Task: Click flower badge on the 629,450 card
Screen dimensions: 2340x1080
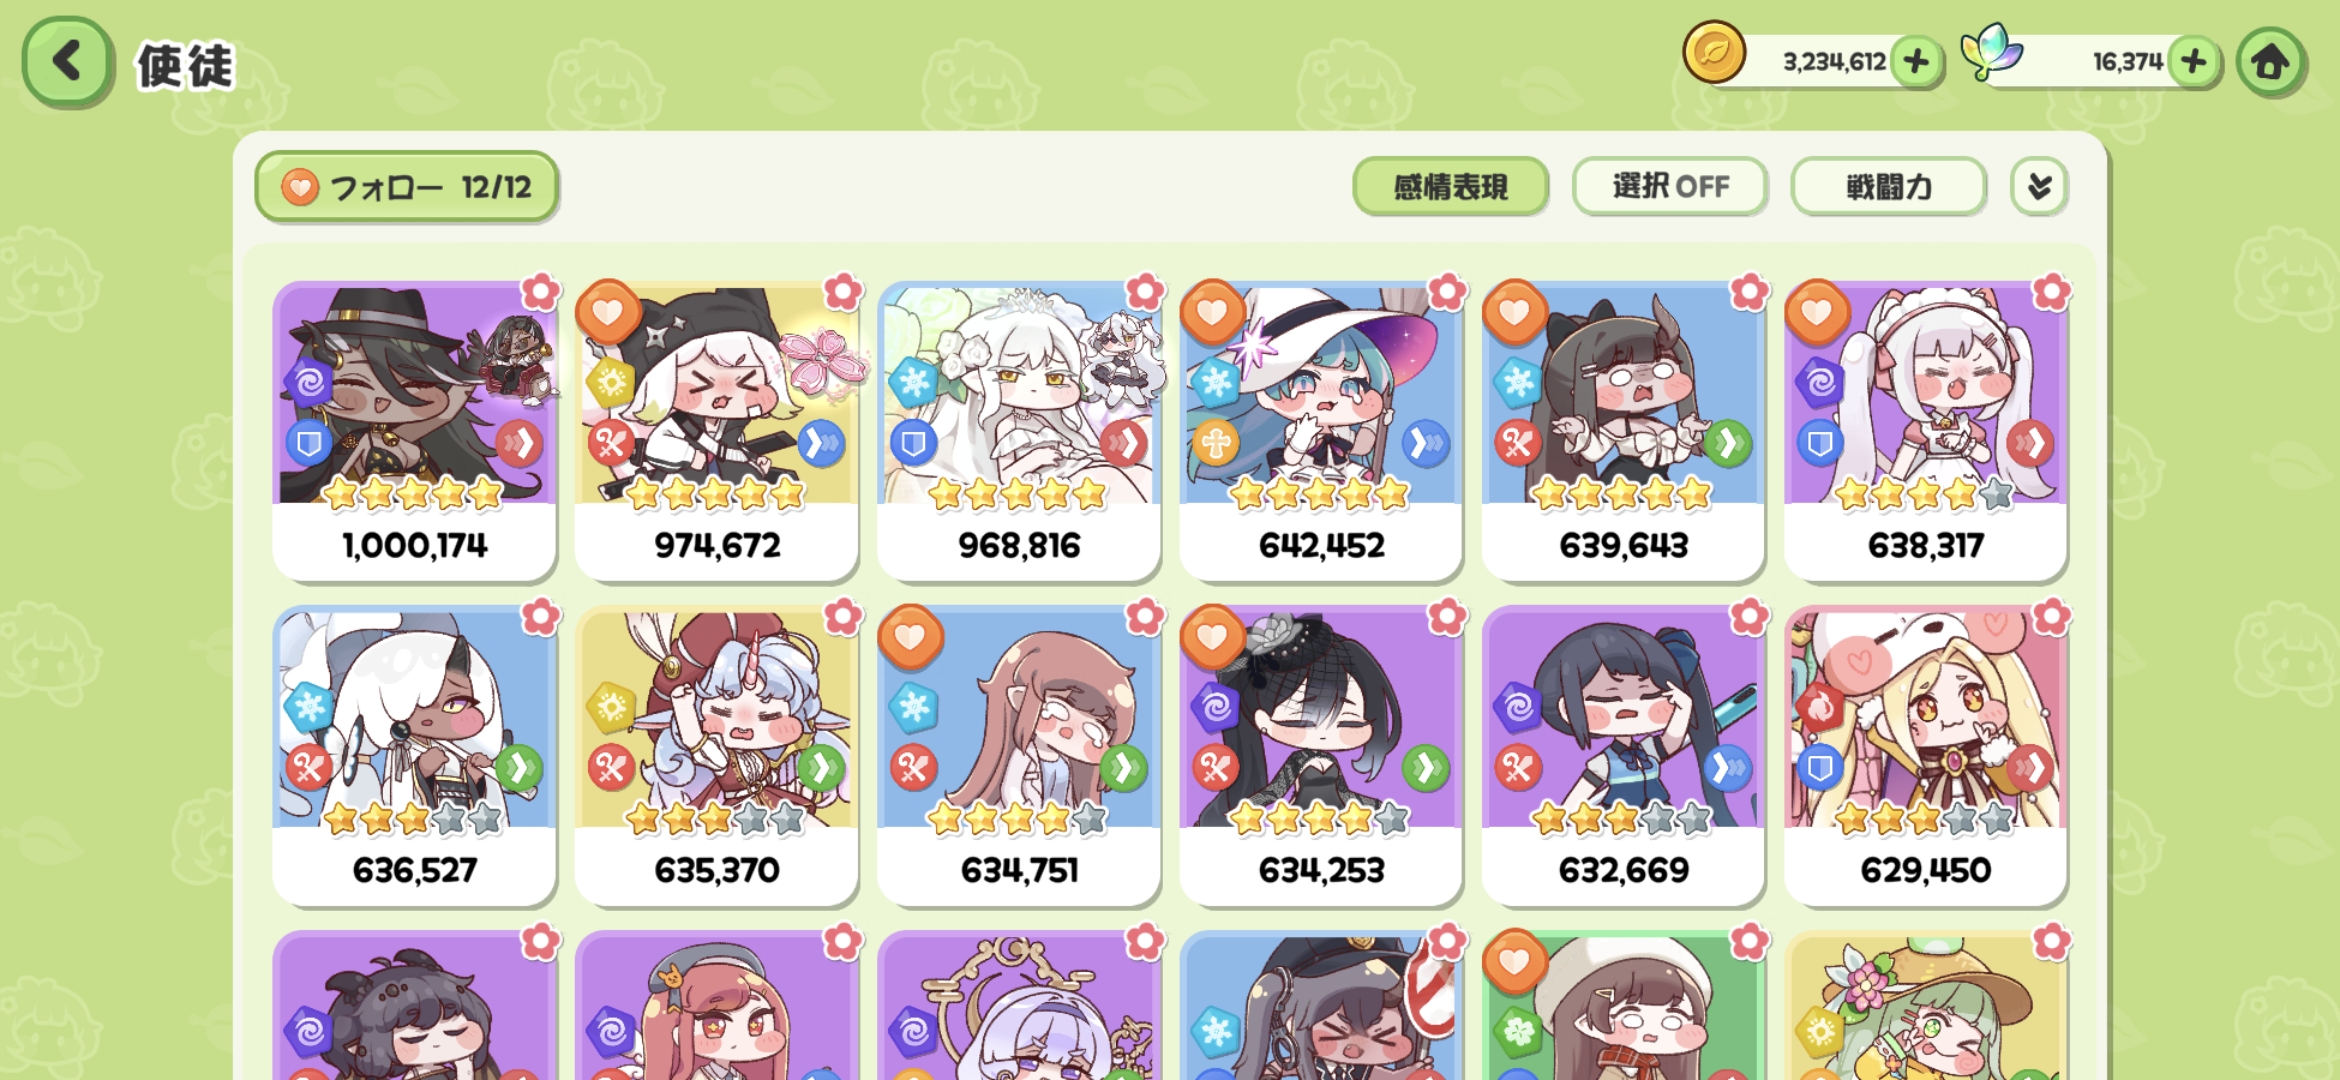Action: click(x=2051, y=617)
